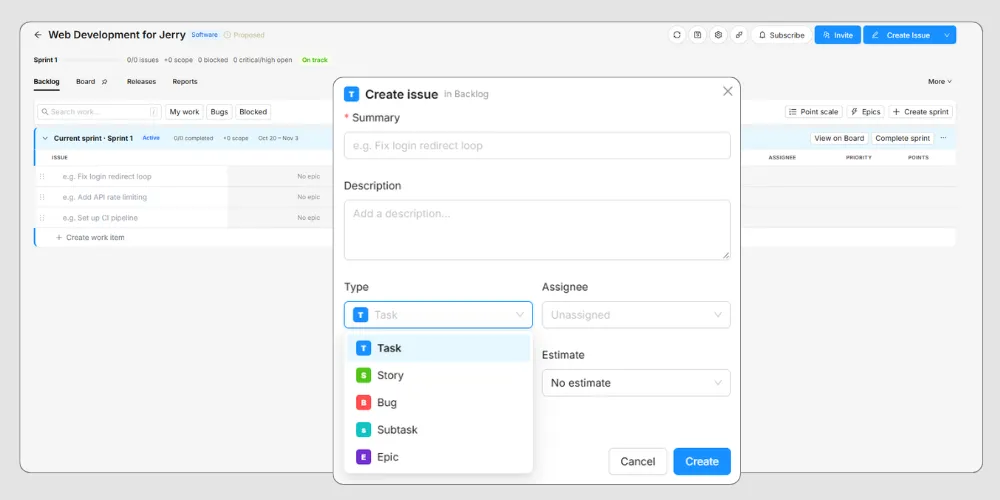The image size is (1000, 500).
Task: Go back using the arrow beside project title
Action: coord(38,35)
